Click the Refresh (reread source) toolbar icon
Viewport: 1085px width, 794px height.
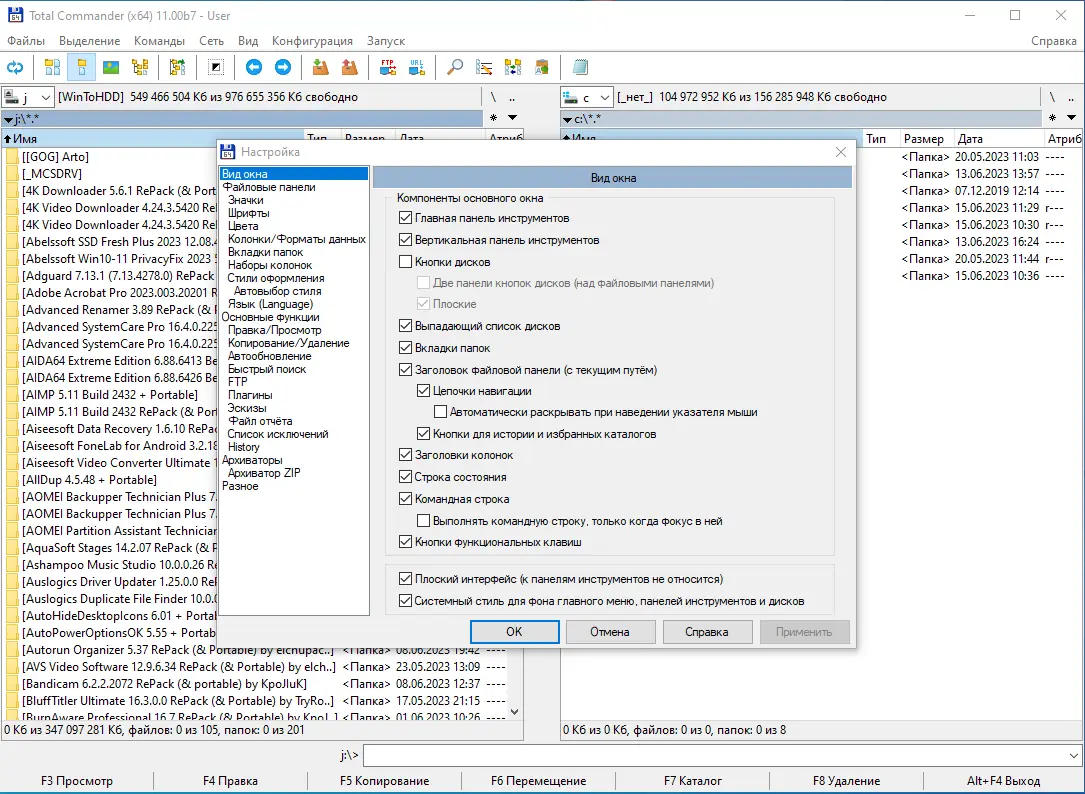[x=15, y=67]
